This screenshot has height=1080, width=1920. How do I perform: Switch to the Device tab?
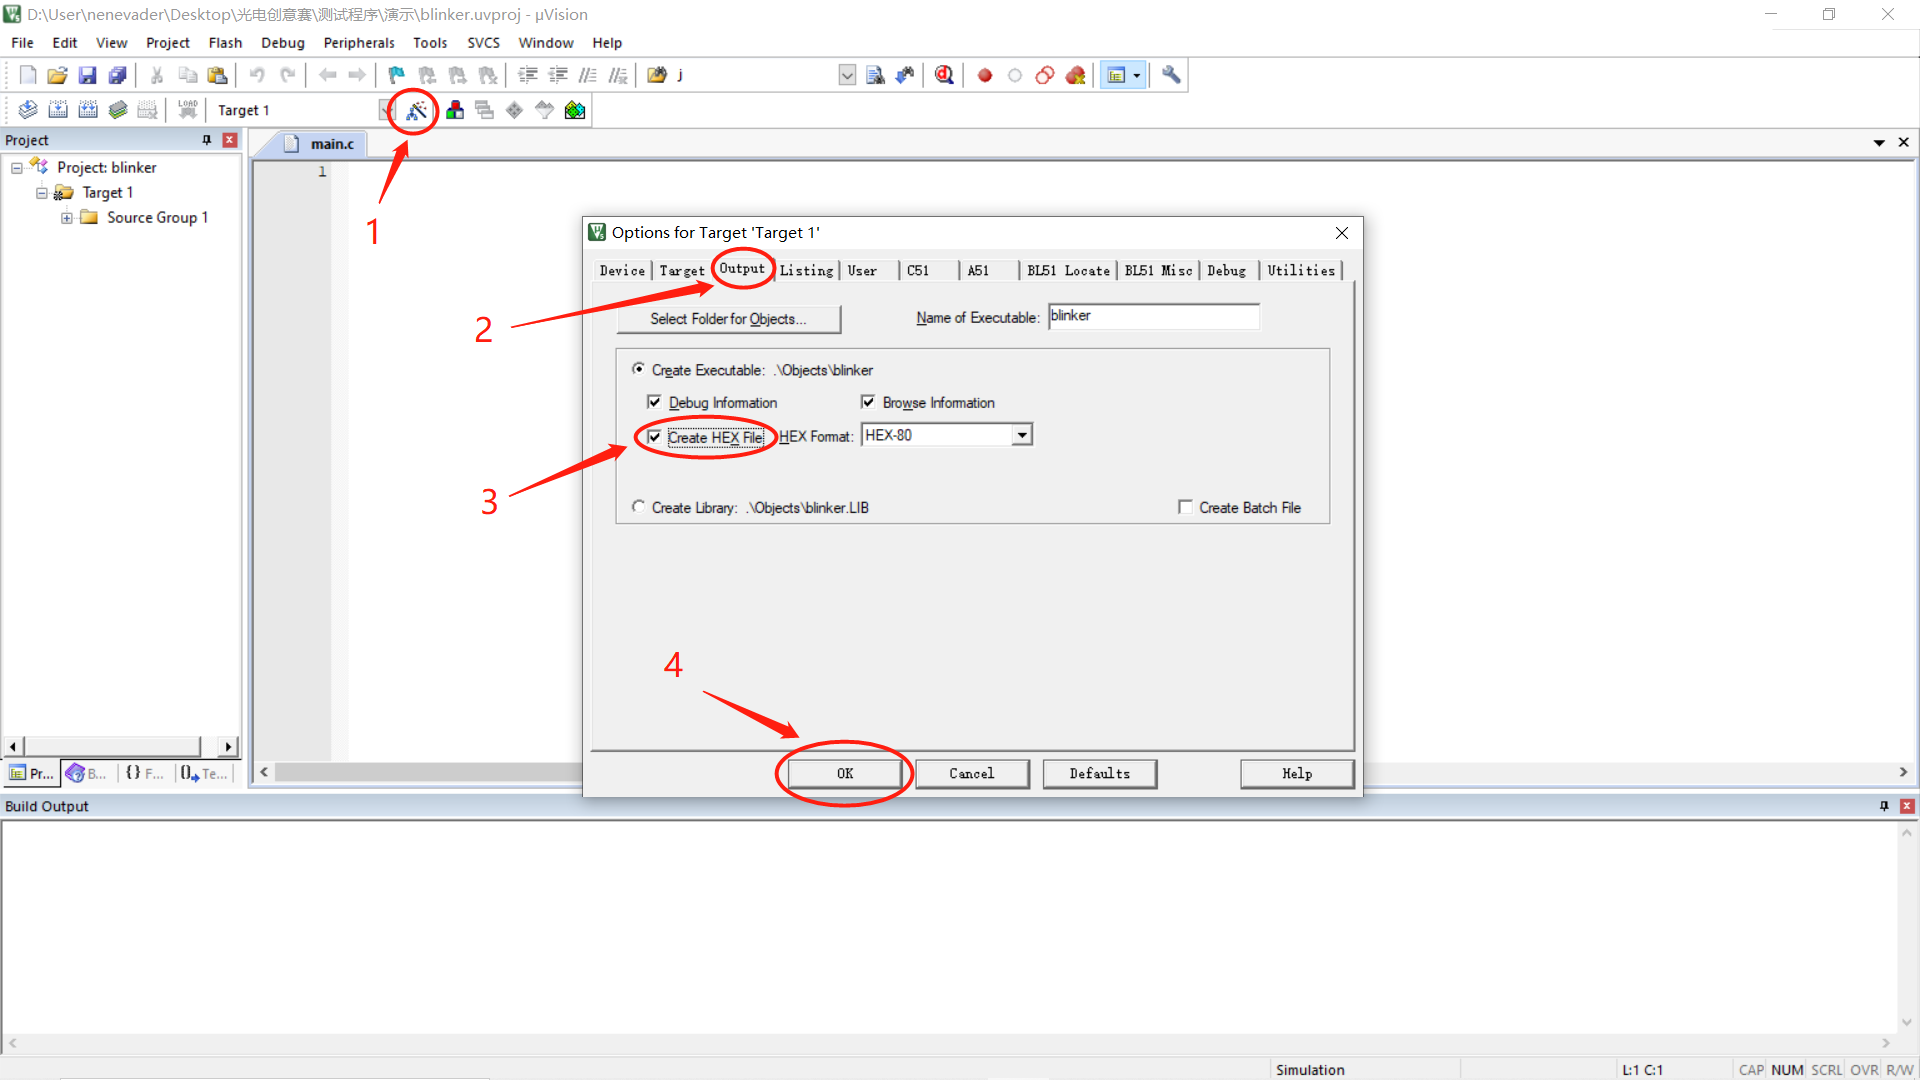(622, 270)
